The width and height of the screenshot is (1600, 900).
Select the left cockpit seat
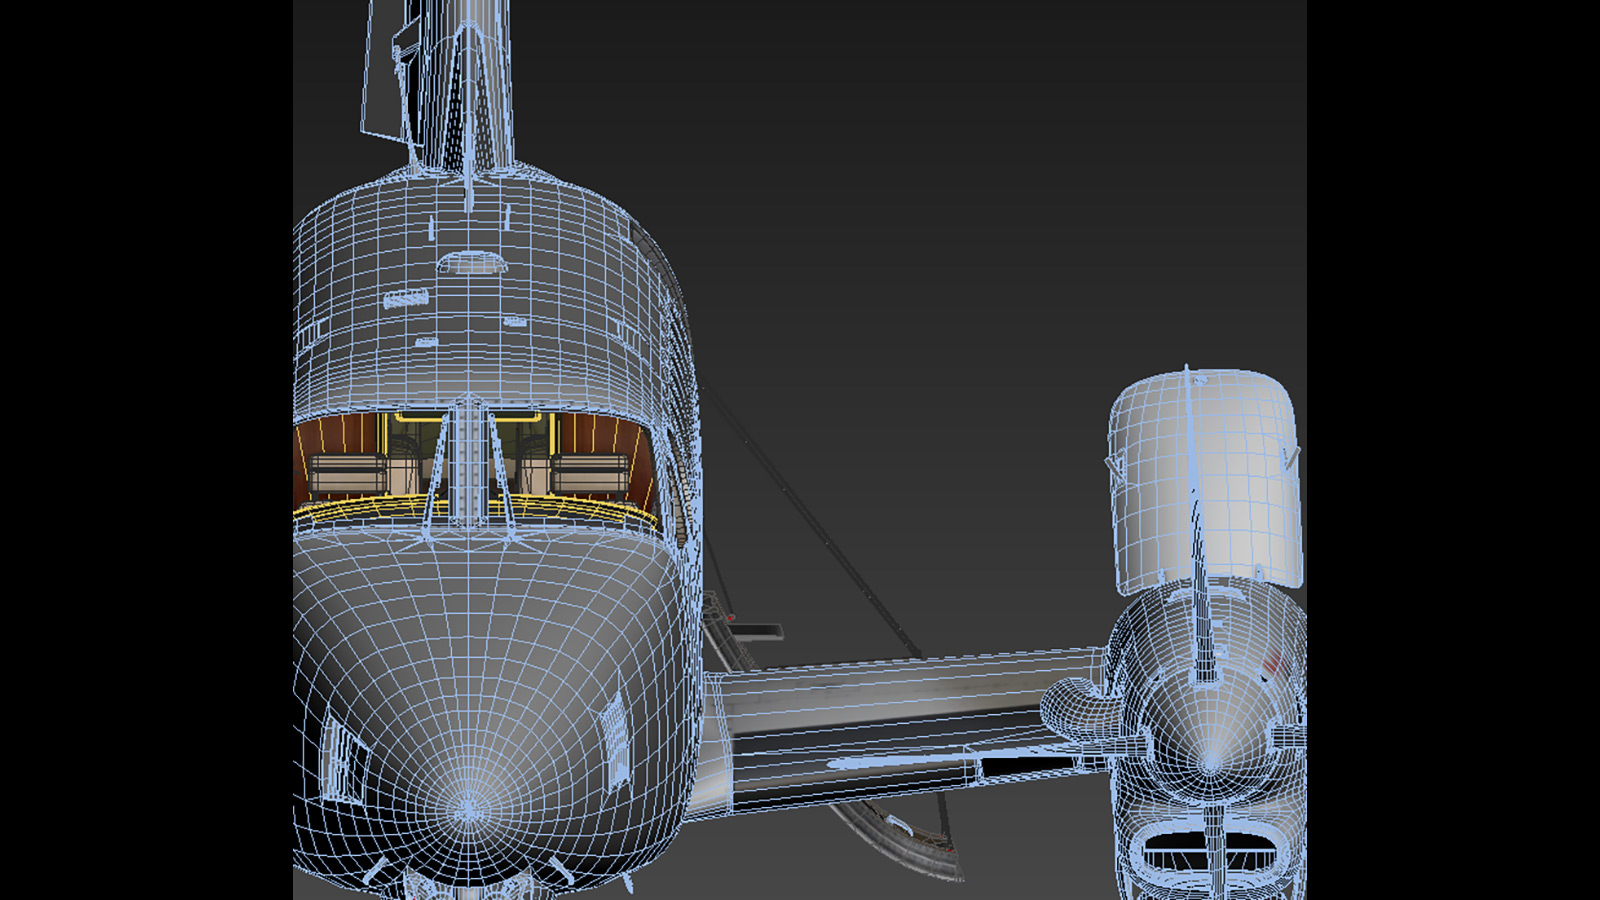click(346, 474)
